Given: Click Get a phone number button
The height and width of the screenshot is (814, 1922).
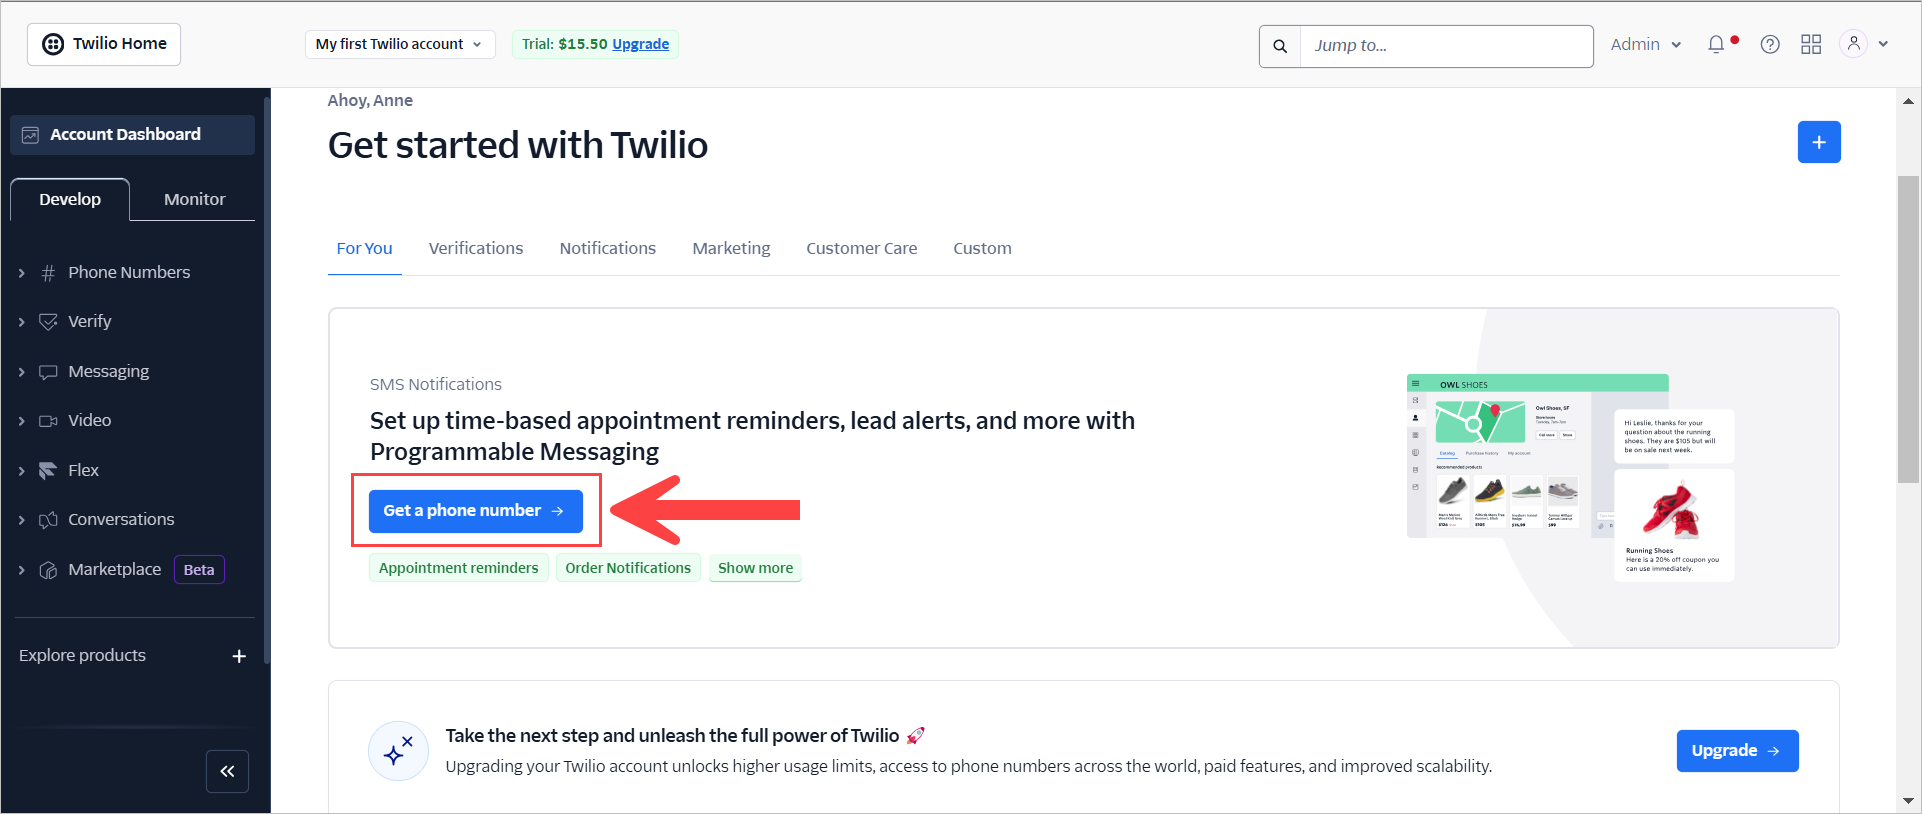Looking at the screenshot, I should pos(476,511).
